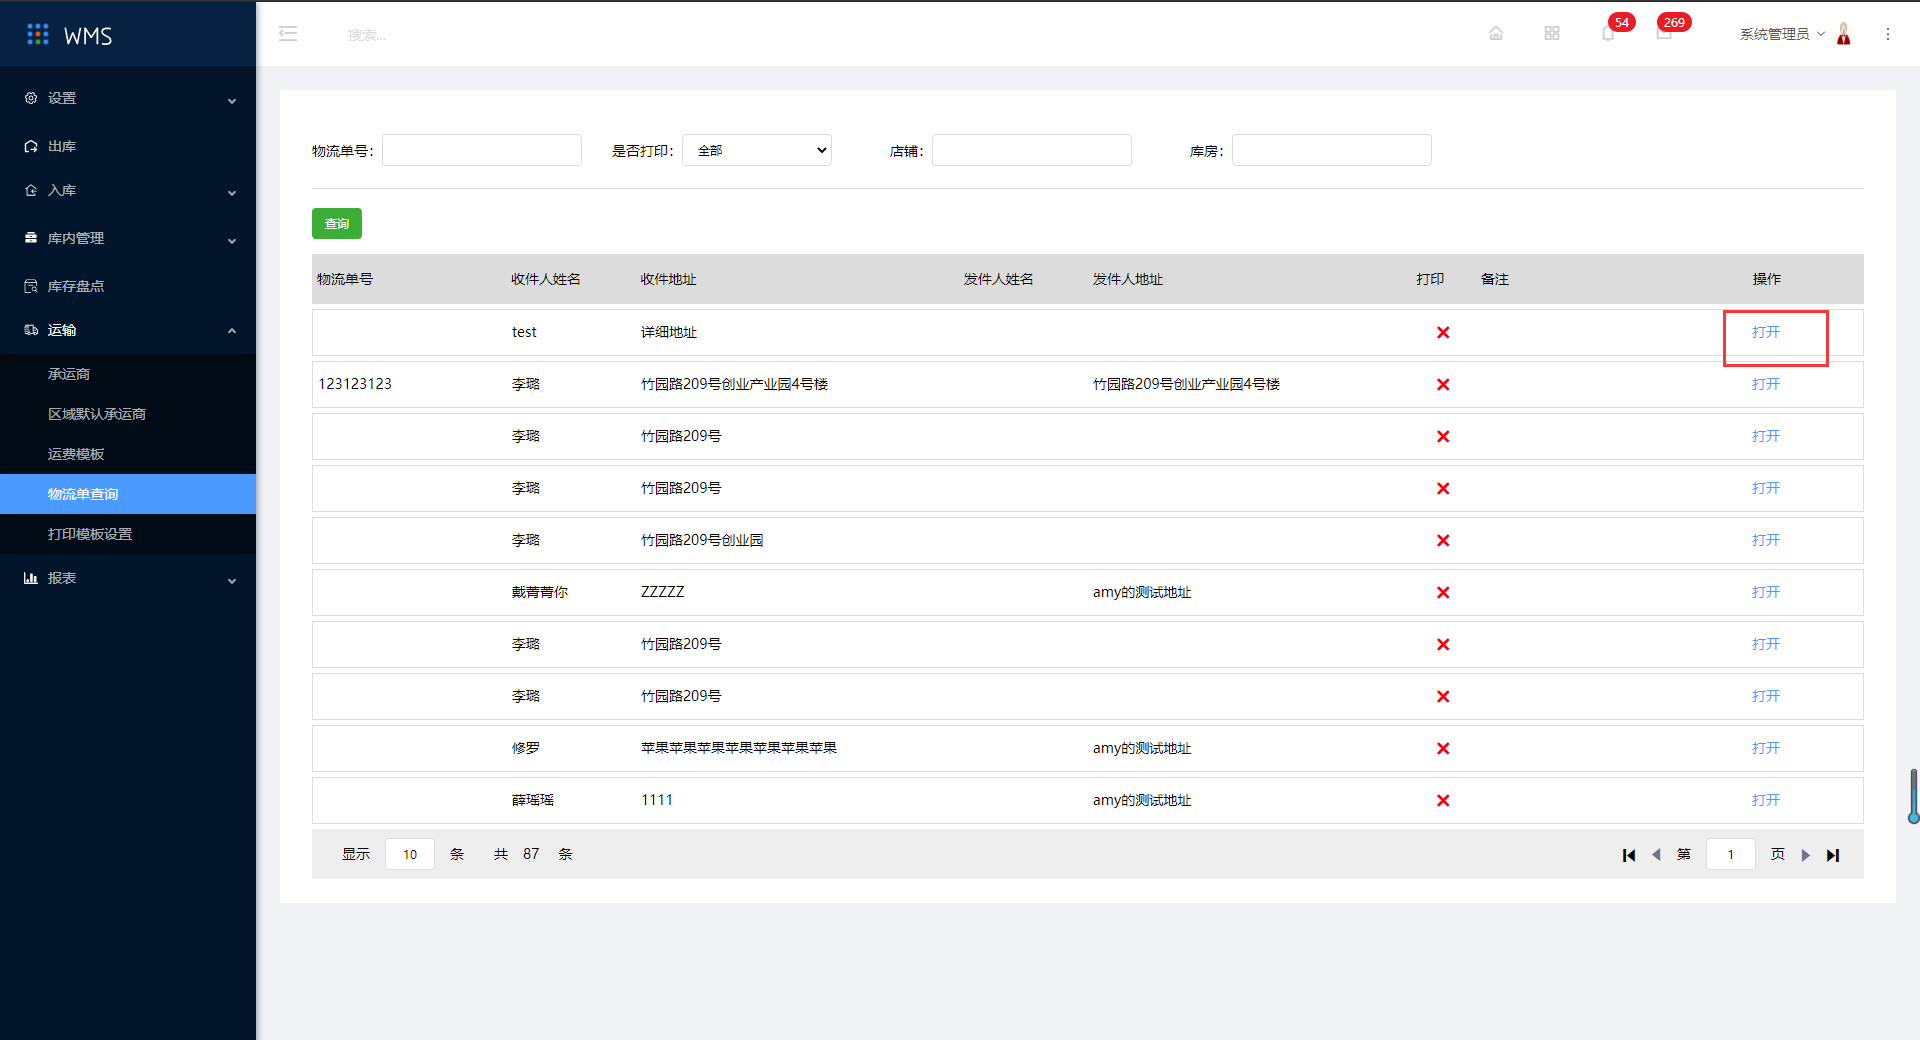Image resolution: width=1920 pixels, height=1040 pixels.
Task: Click 打开 link in the 戴菁菁你 row
Action: click(x=1766, y=592)
